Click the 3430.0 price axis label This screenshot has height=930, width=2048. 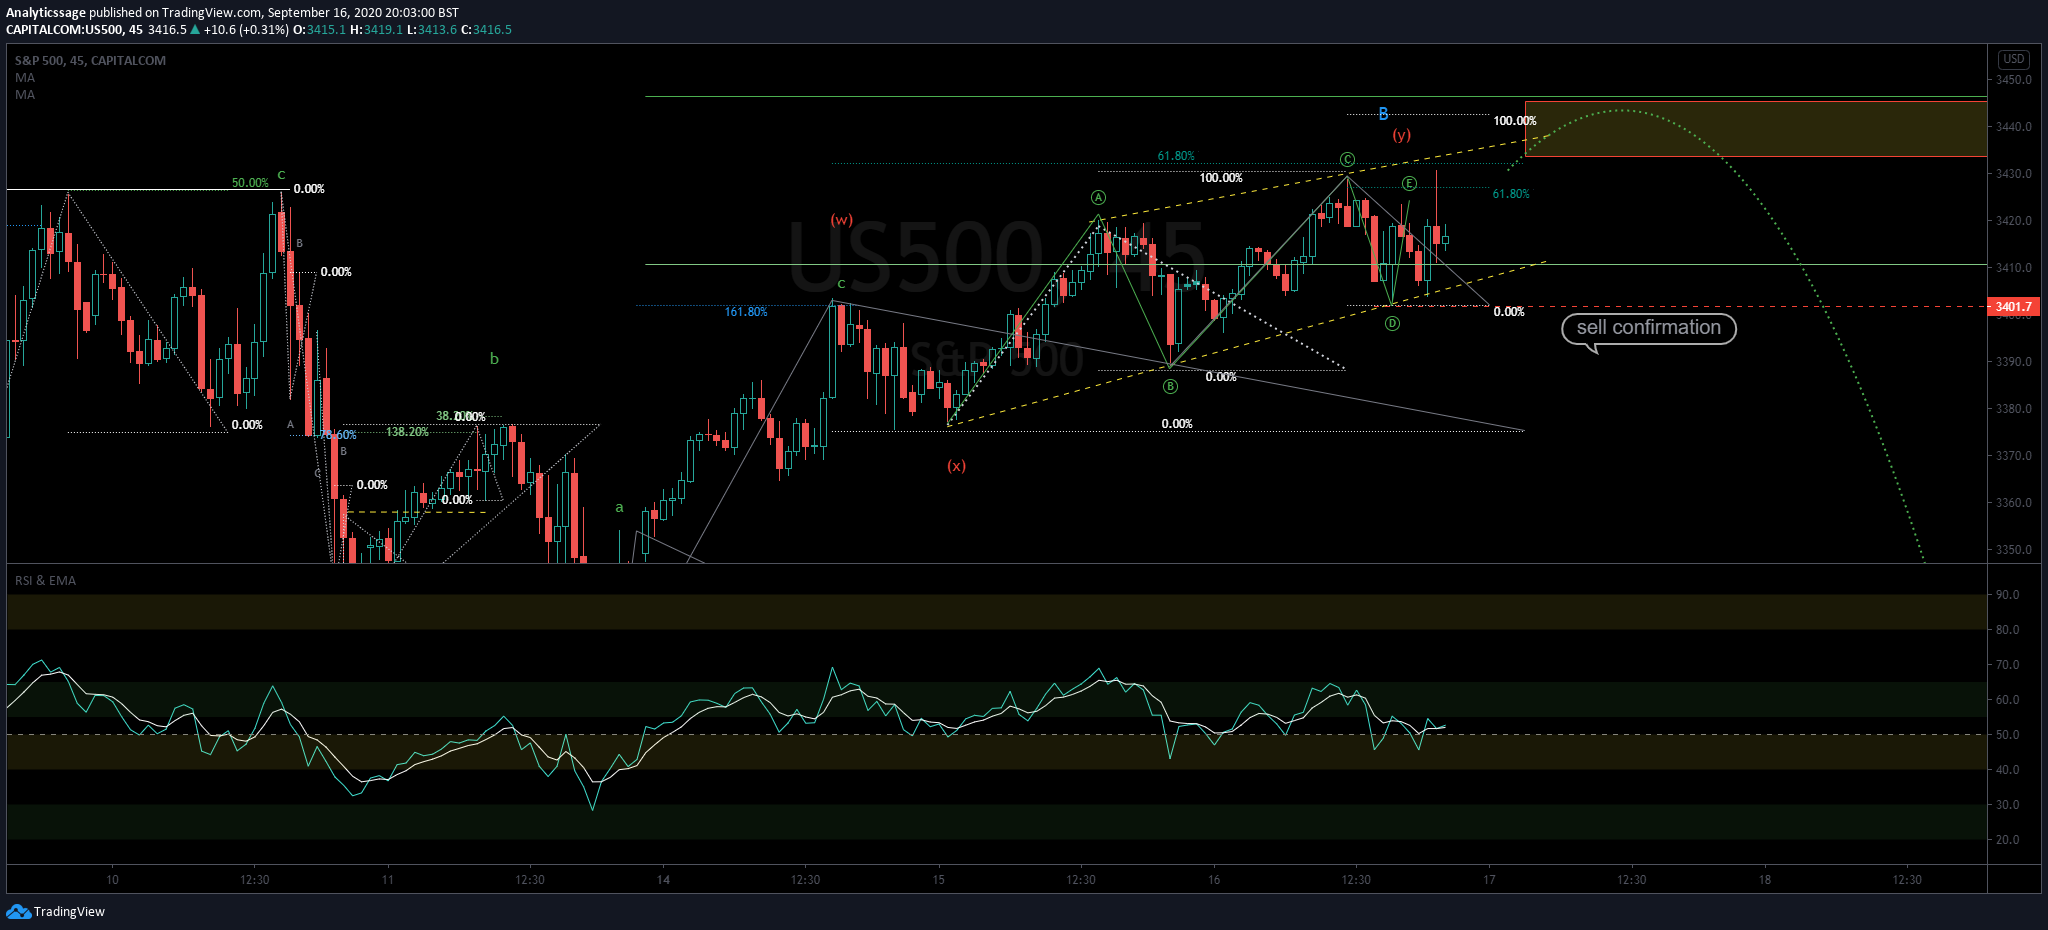[2013, 174]
